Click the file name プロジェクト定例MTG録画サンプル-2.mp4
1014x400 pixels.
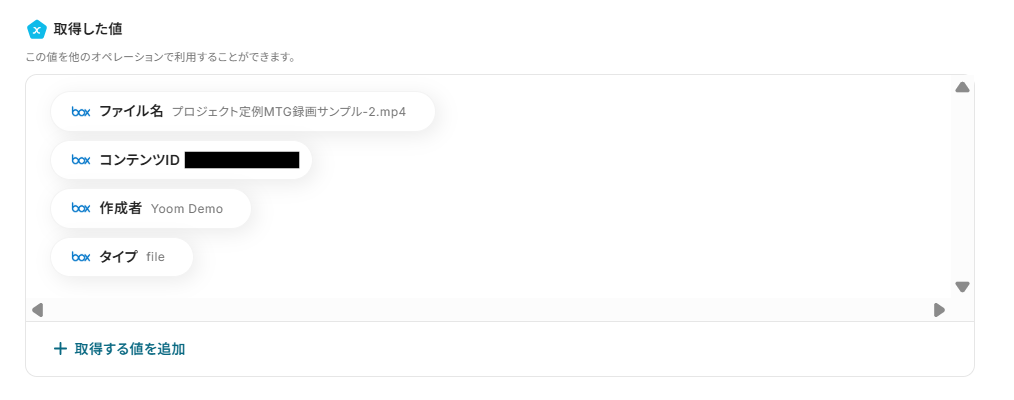coord(288,112)
